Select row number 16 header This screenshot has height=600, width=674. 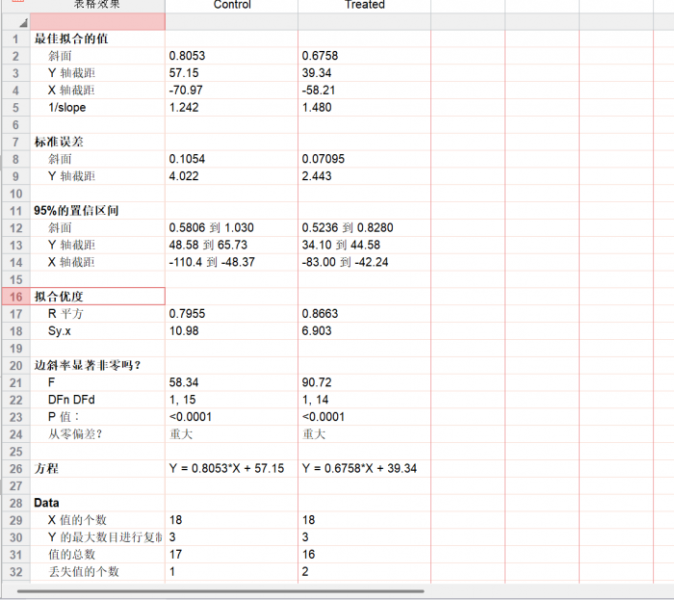pos(15,297)
